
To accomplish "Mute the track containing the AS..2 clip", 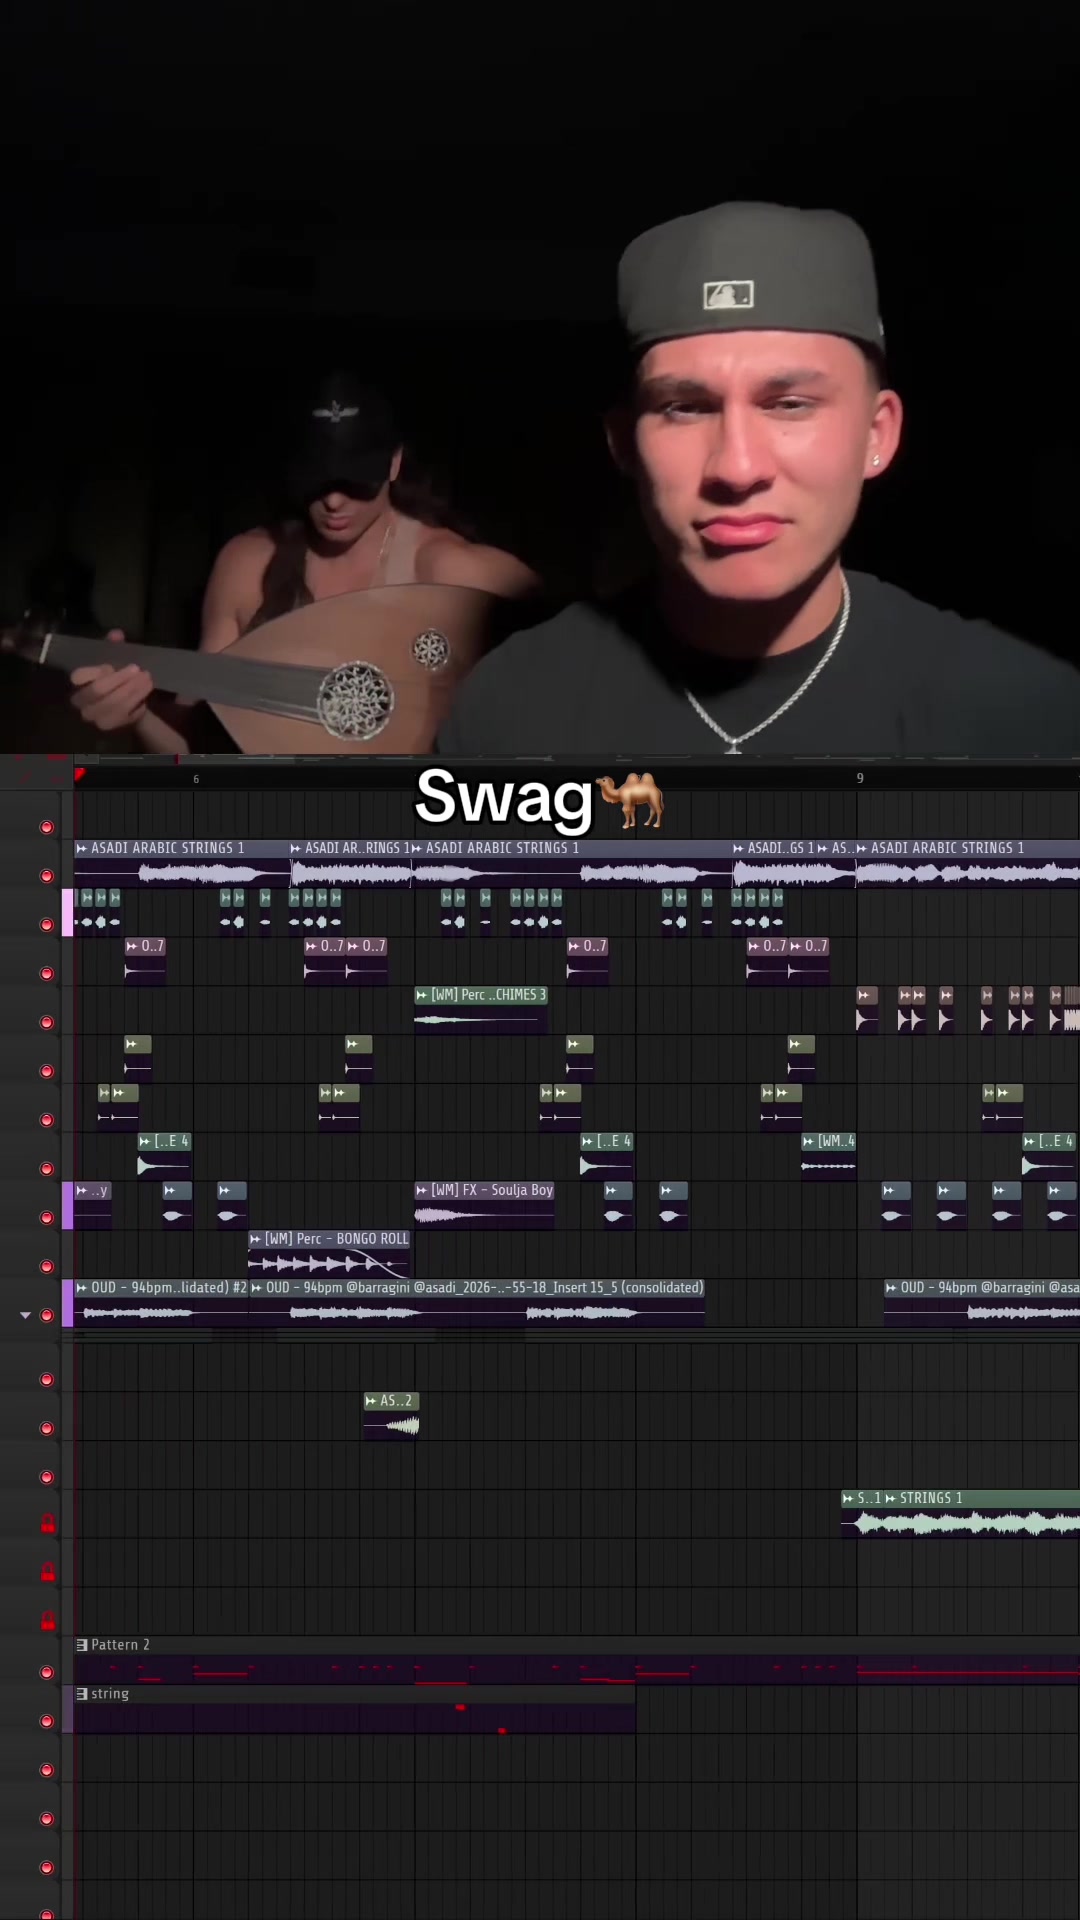I will coord(46,1428).
